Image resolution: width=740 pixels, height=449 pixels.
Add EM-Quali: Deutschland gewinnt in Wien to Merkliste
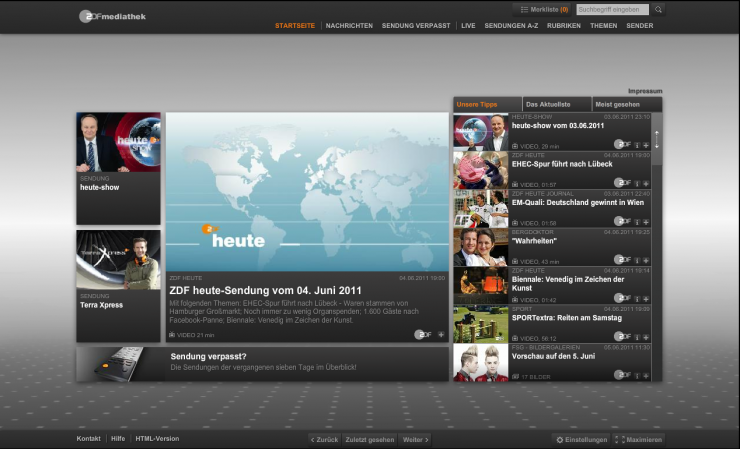(646, 222)
